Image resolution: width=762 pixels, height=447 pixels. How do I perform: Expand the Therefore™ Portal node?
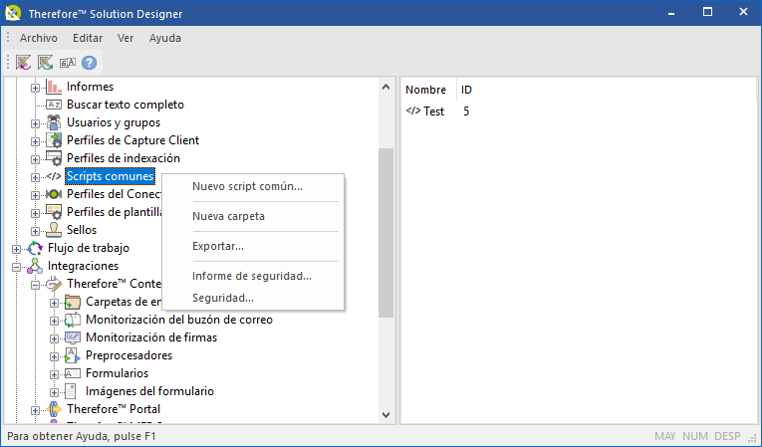click(x=36, y=410)
